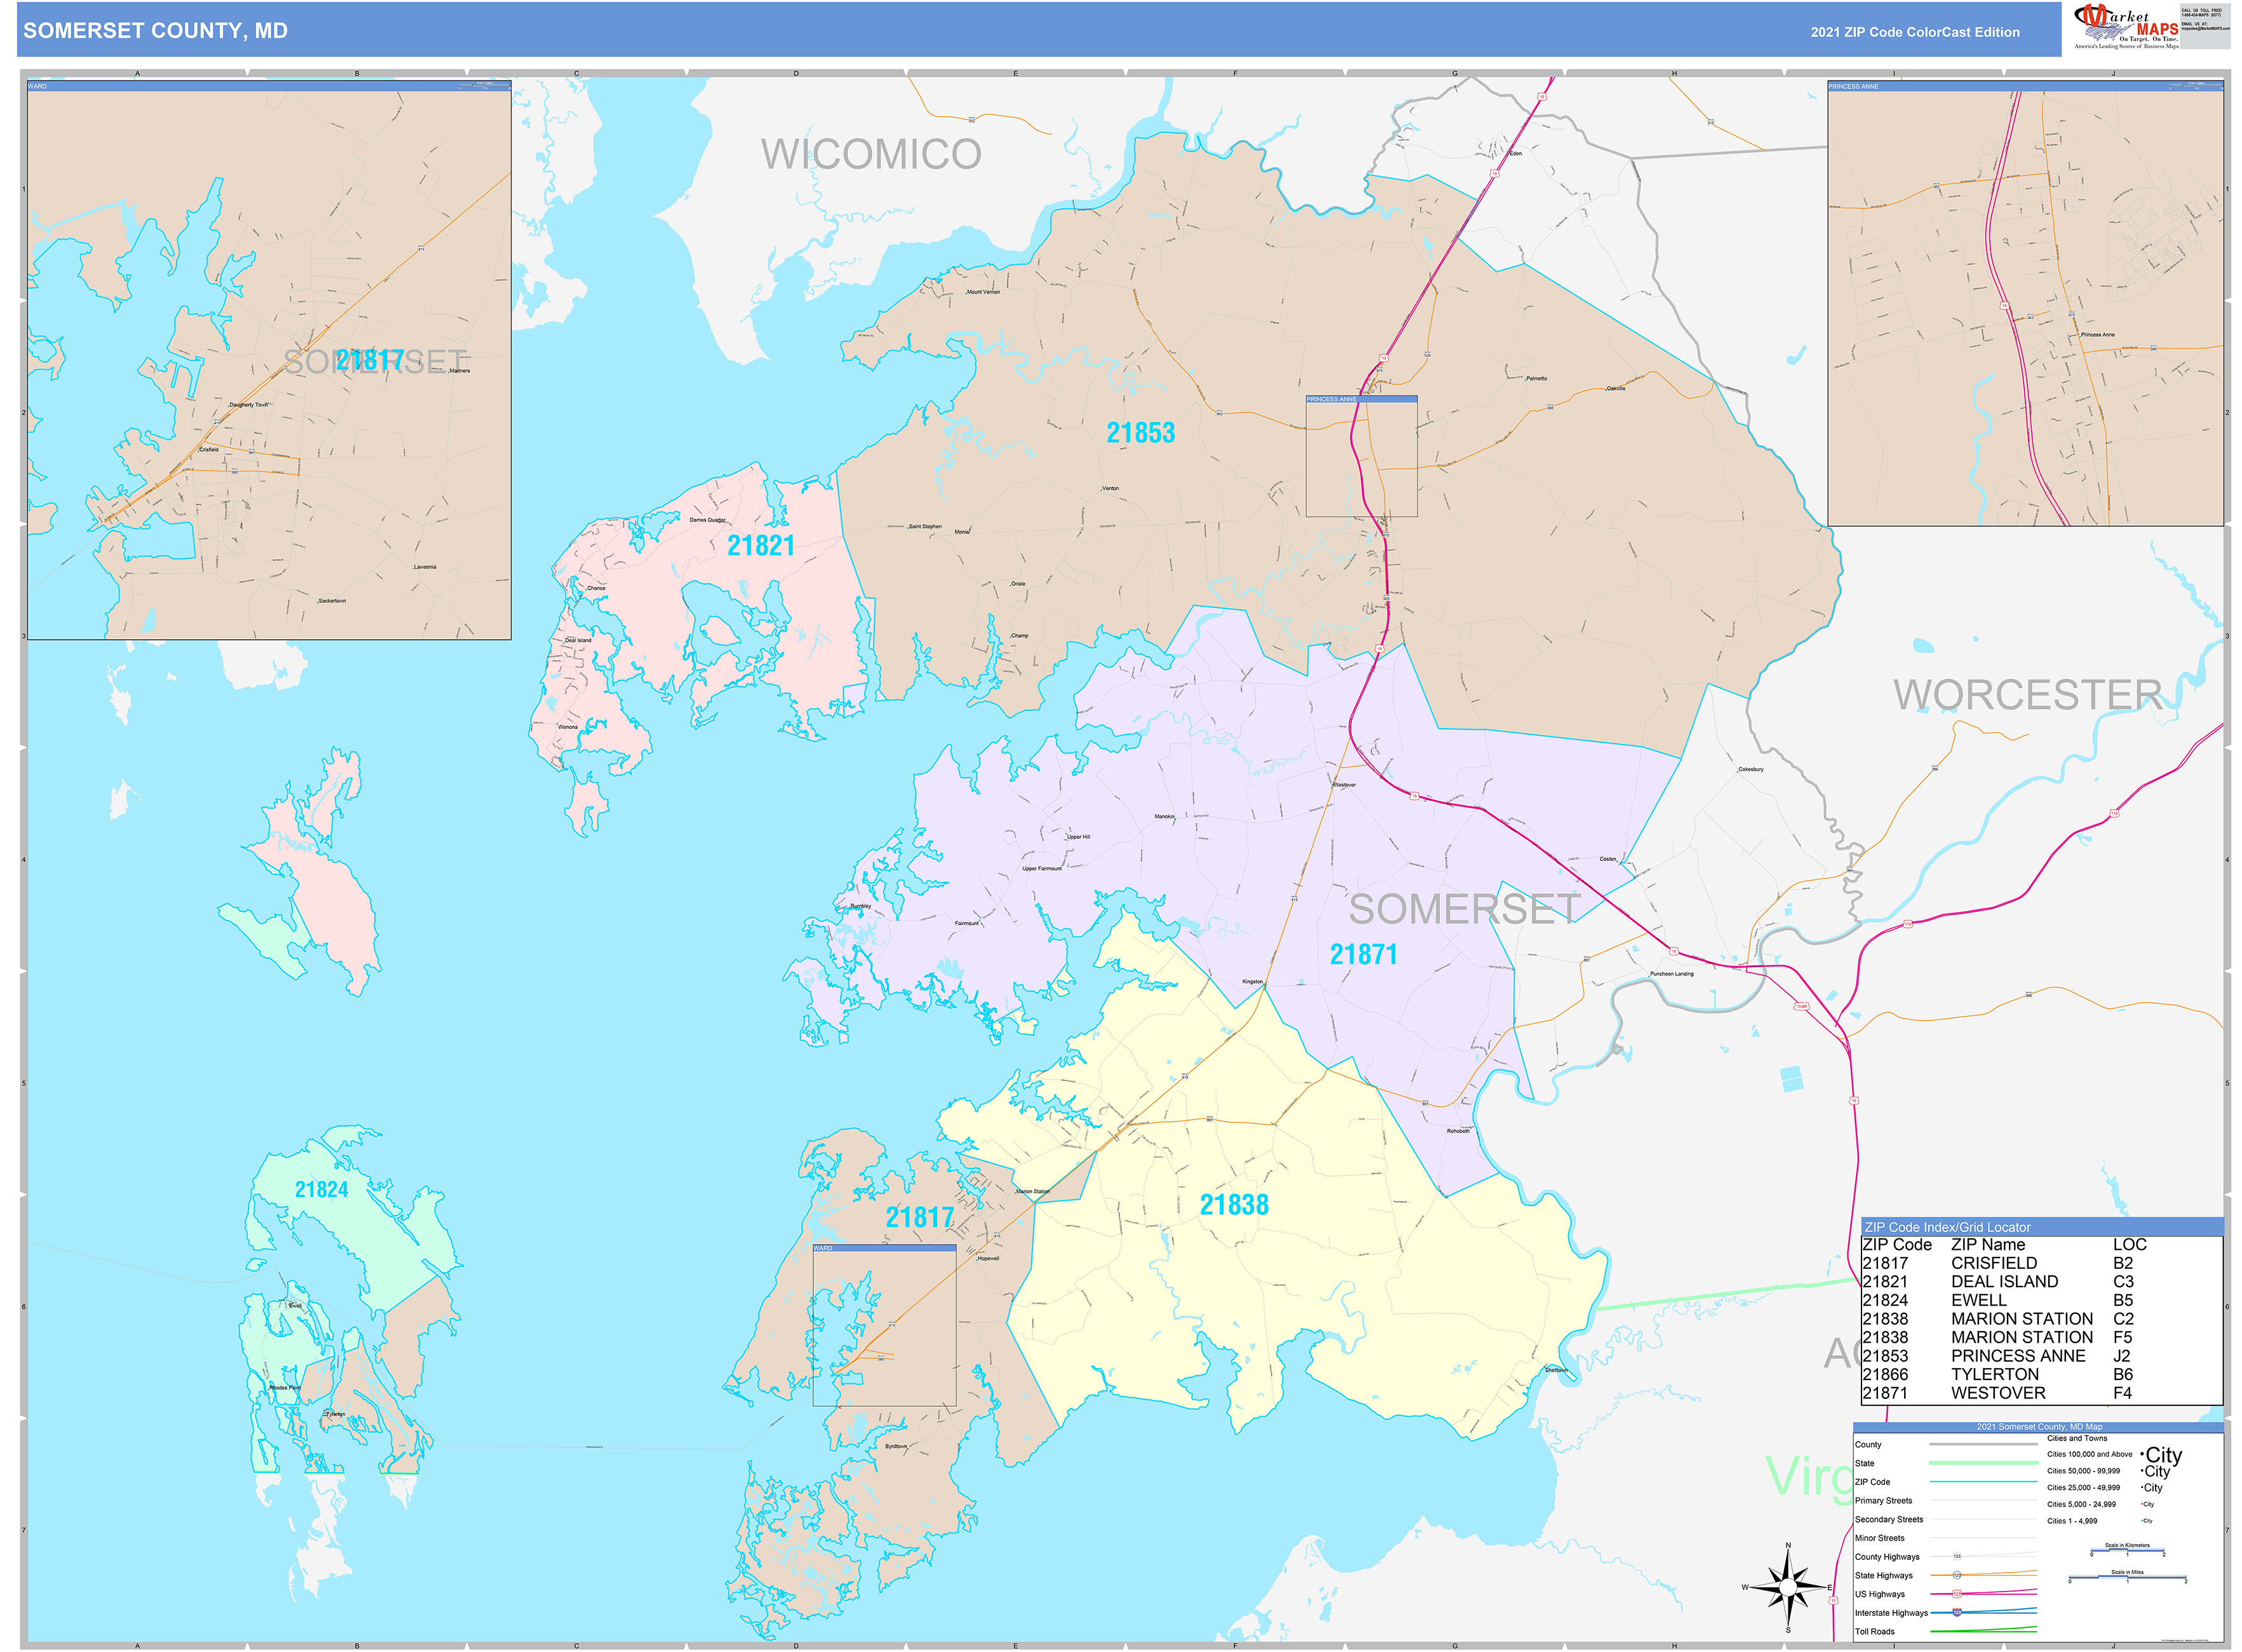Click the US Highways shield icon in legend
Image resolution: width=2242 pixels, height=1652 pixels.
click(x=1957, y=1593)
